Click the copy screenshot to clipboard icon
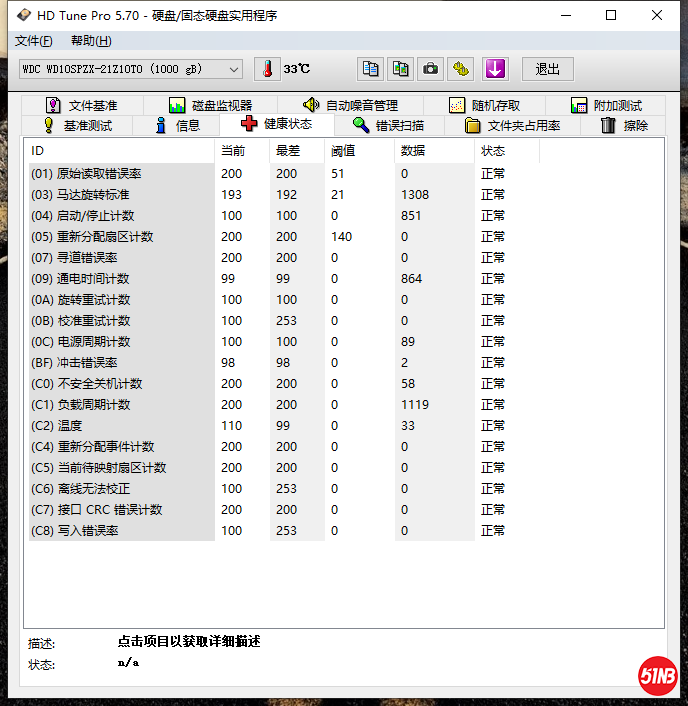Screen dimensions: 688x706 pos(400,69)
